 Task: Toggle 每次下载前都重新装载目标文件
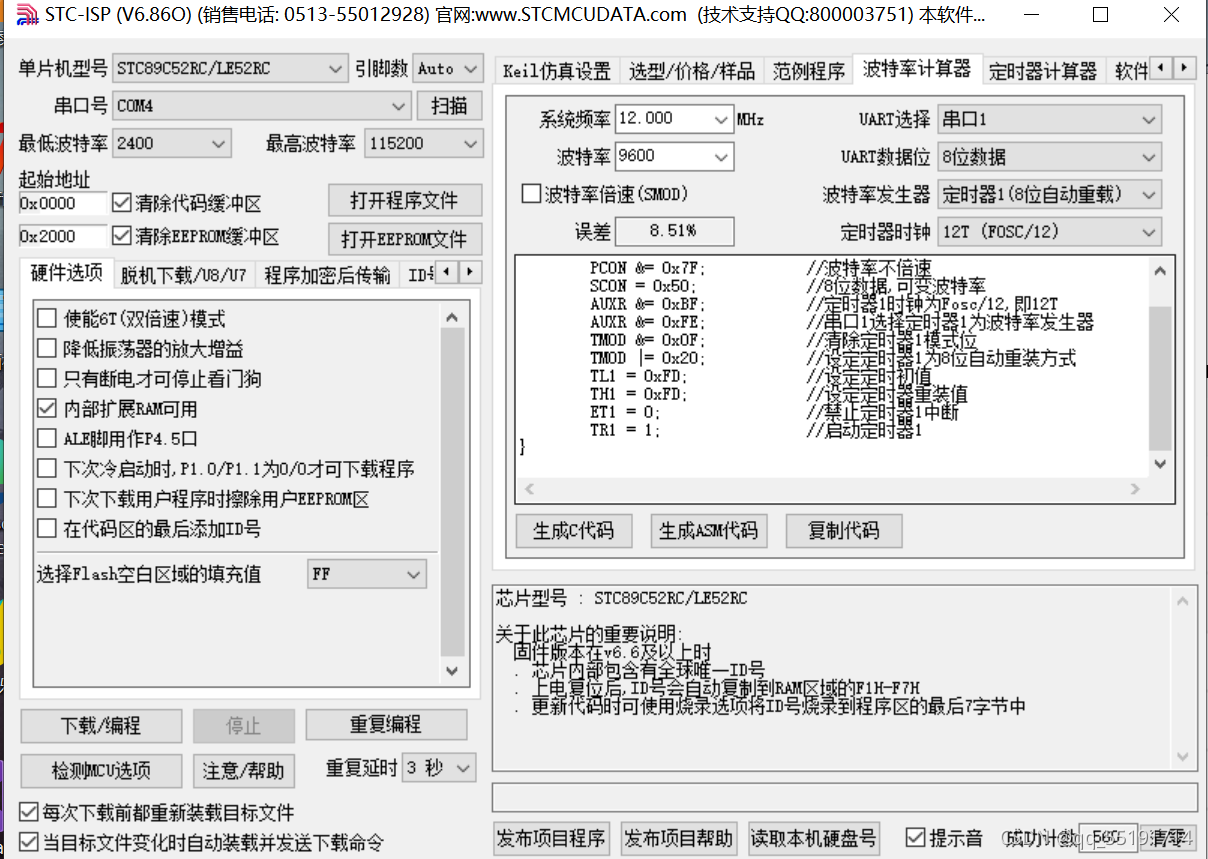[x=29, y=812]
